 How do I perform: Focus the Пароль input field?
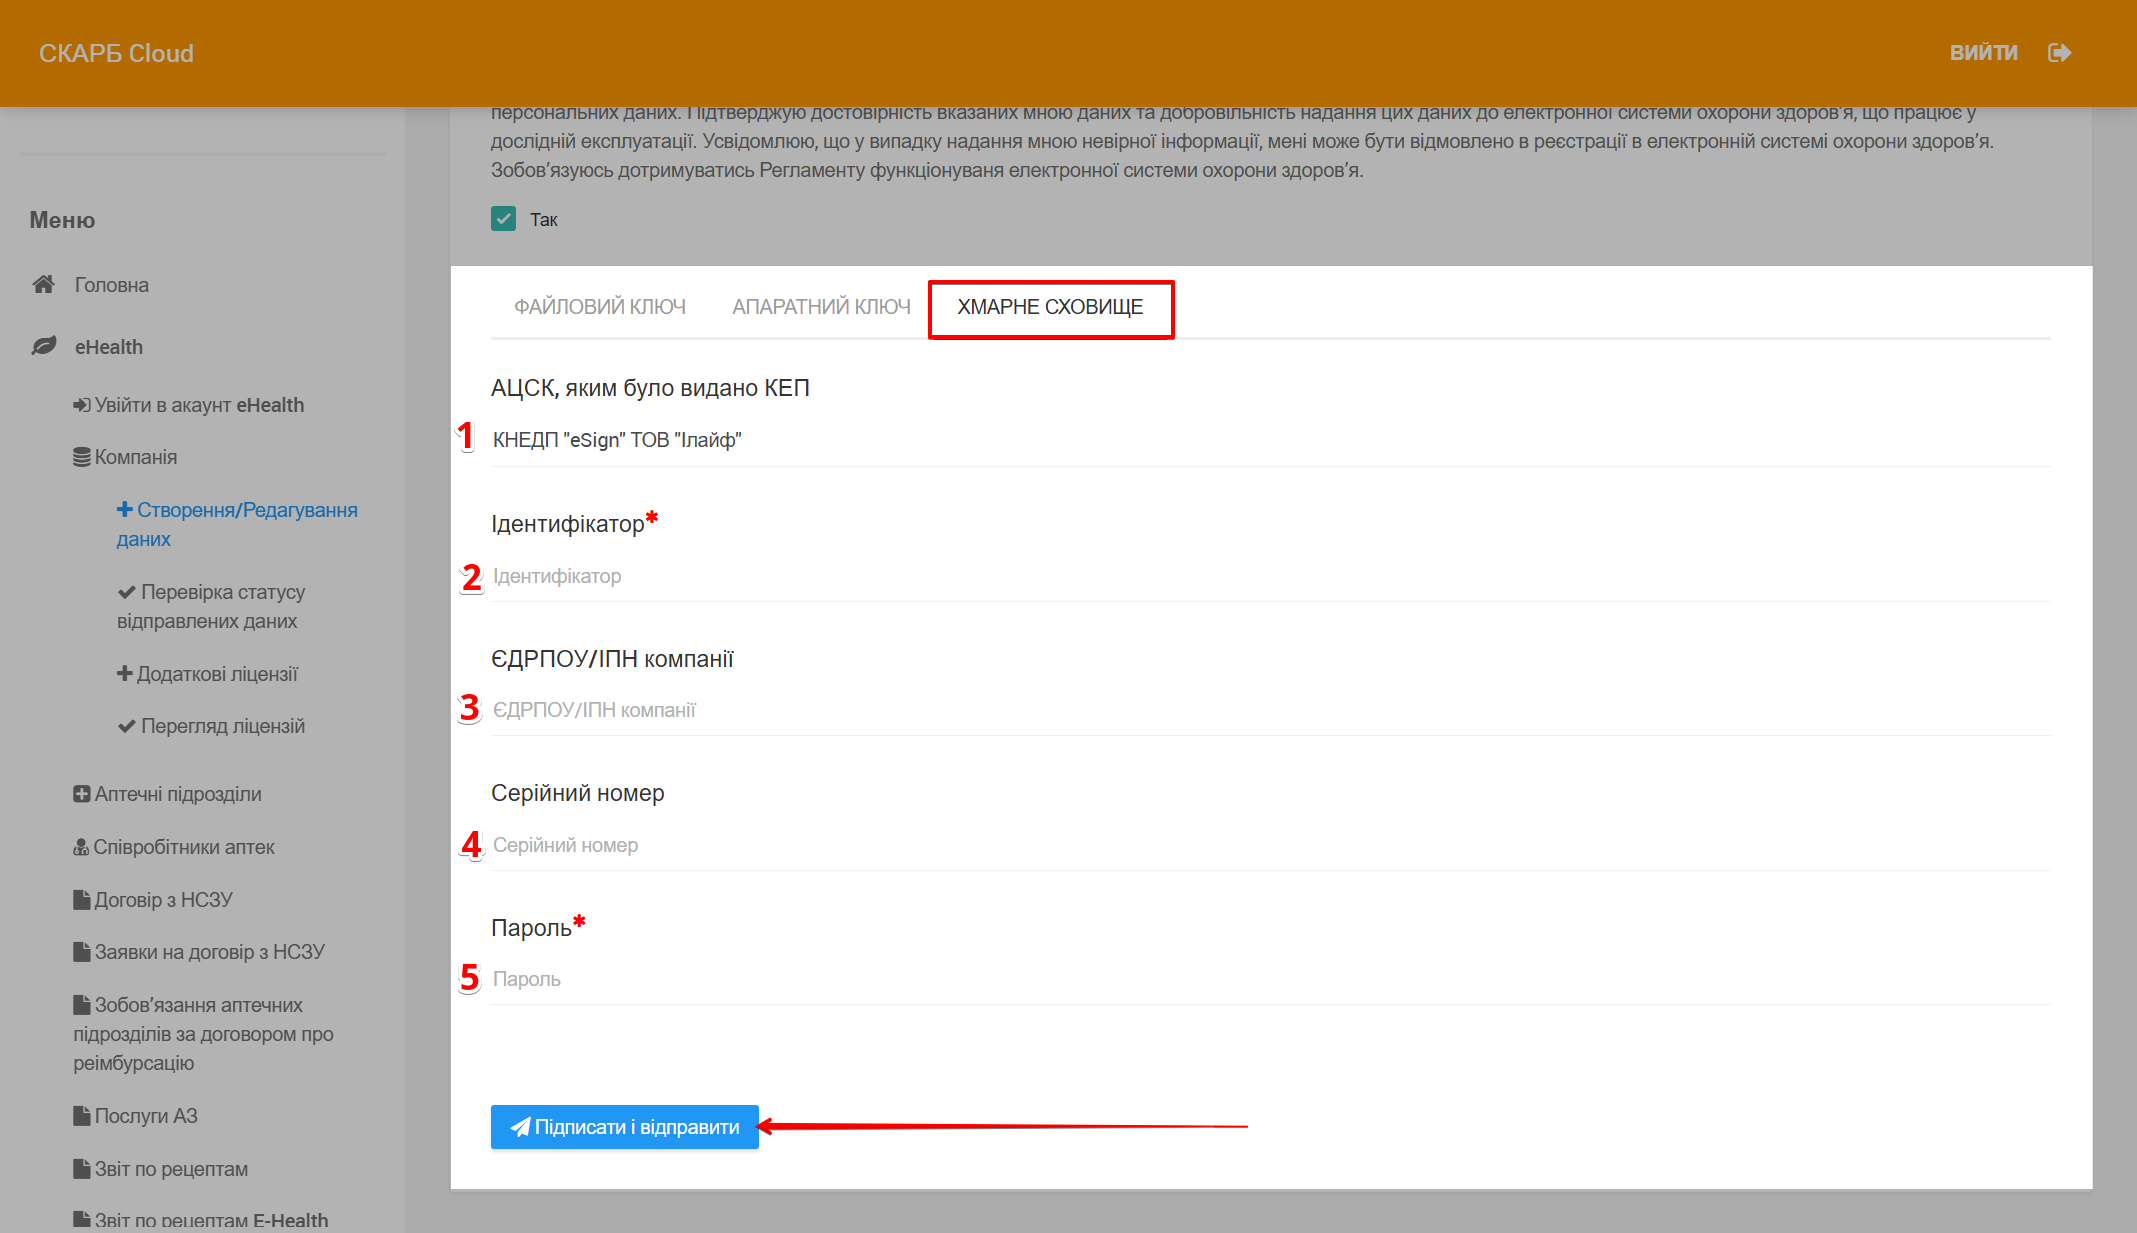pos(1268,979)
